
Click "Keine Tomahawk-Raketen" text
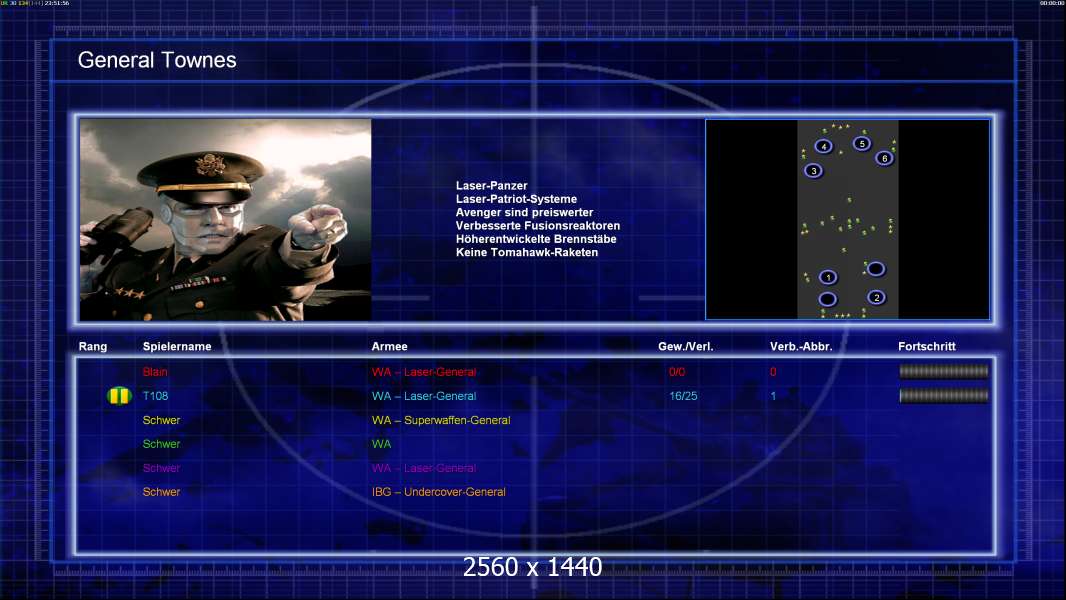pos(527,252)
